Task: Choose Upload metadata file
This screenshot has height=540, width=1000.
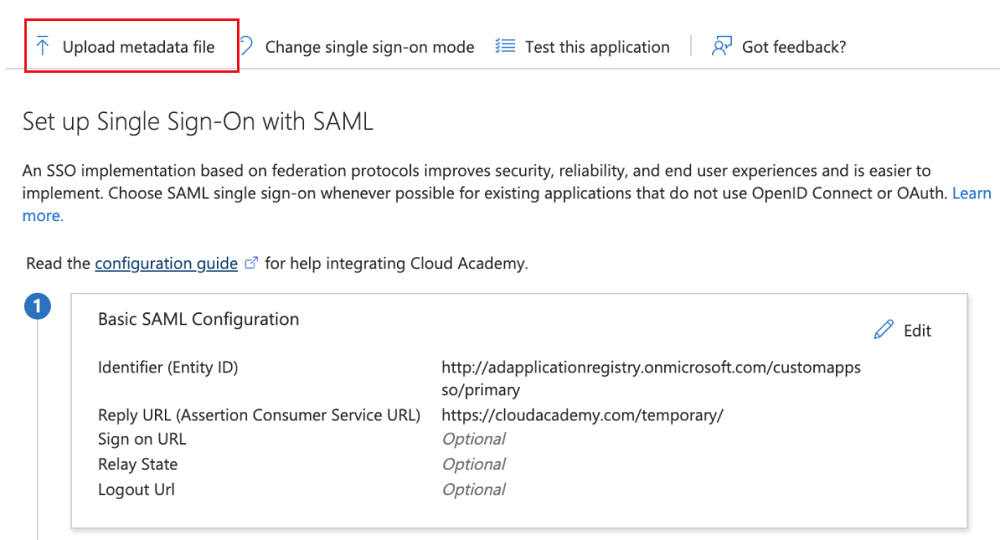Action: 138,47
